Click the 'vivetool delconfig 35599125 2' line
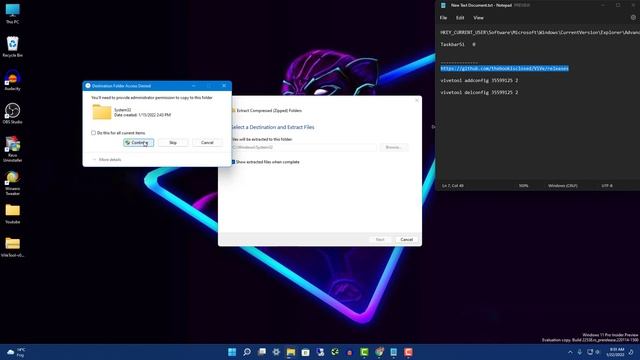640x360 pixels. [x=479, y=92]
